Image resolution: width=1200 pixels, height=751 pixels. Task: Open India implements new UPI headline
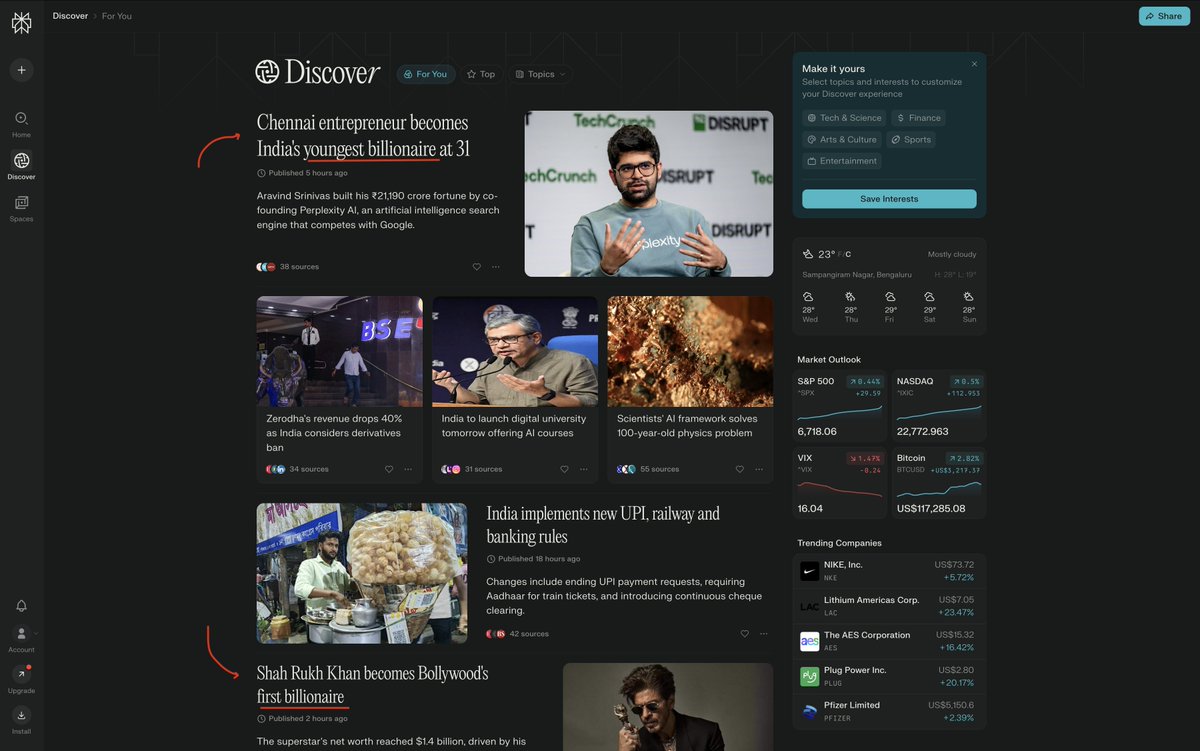pyautogui.click(x=603, y=525)
